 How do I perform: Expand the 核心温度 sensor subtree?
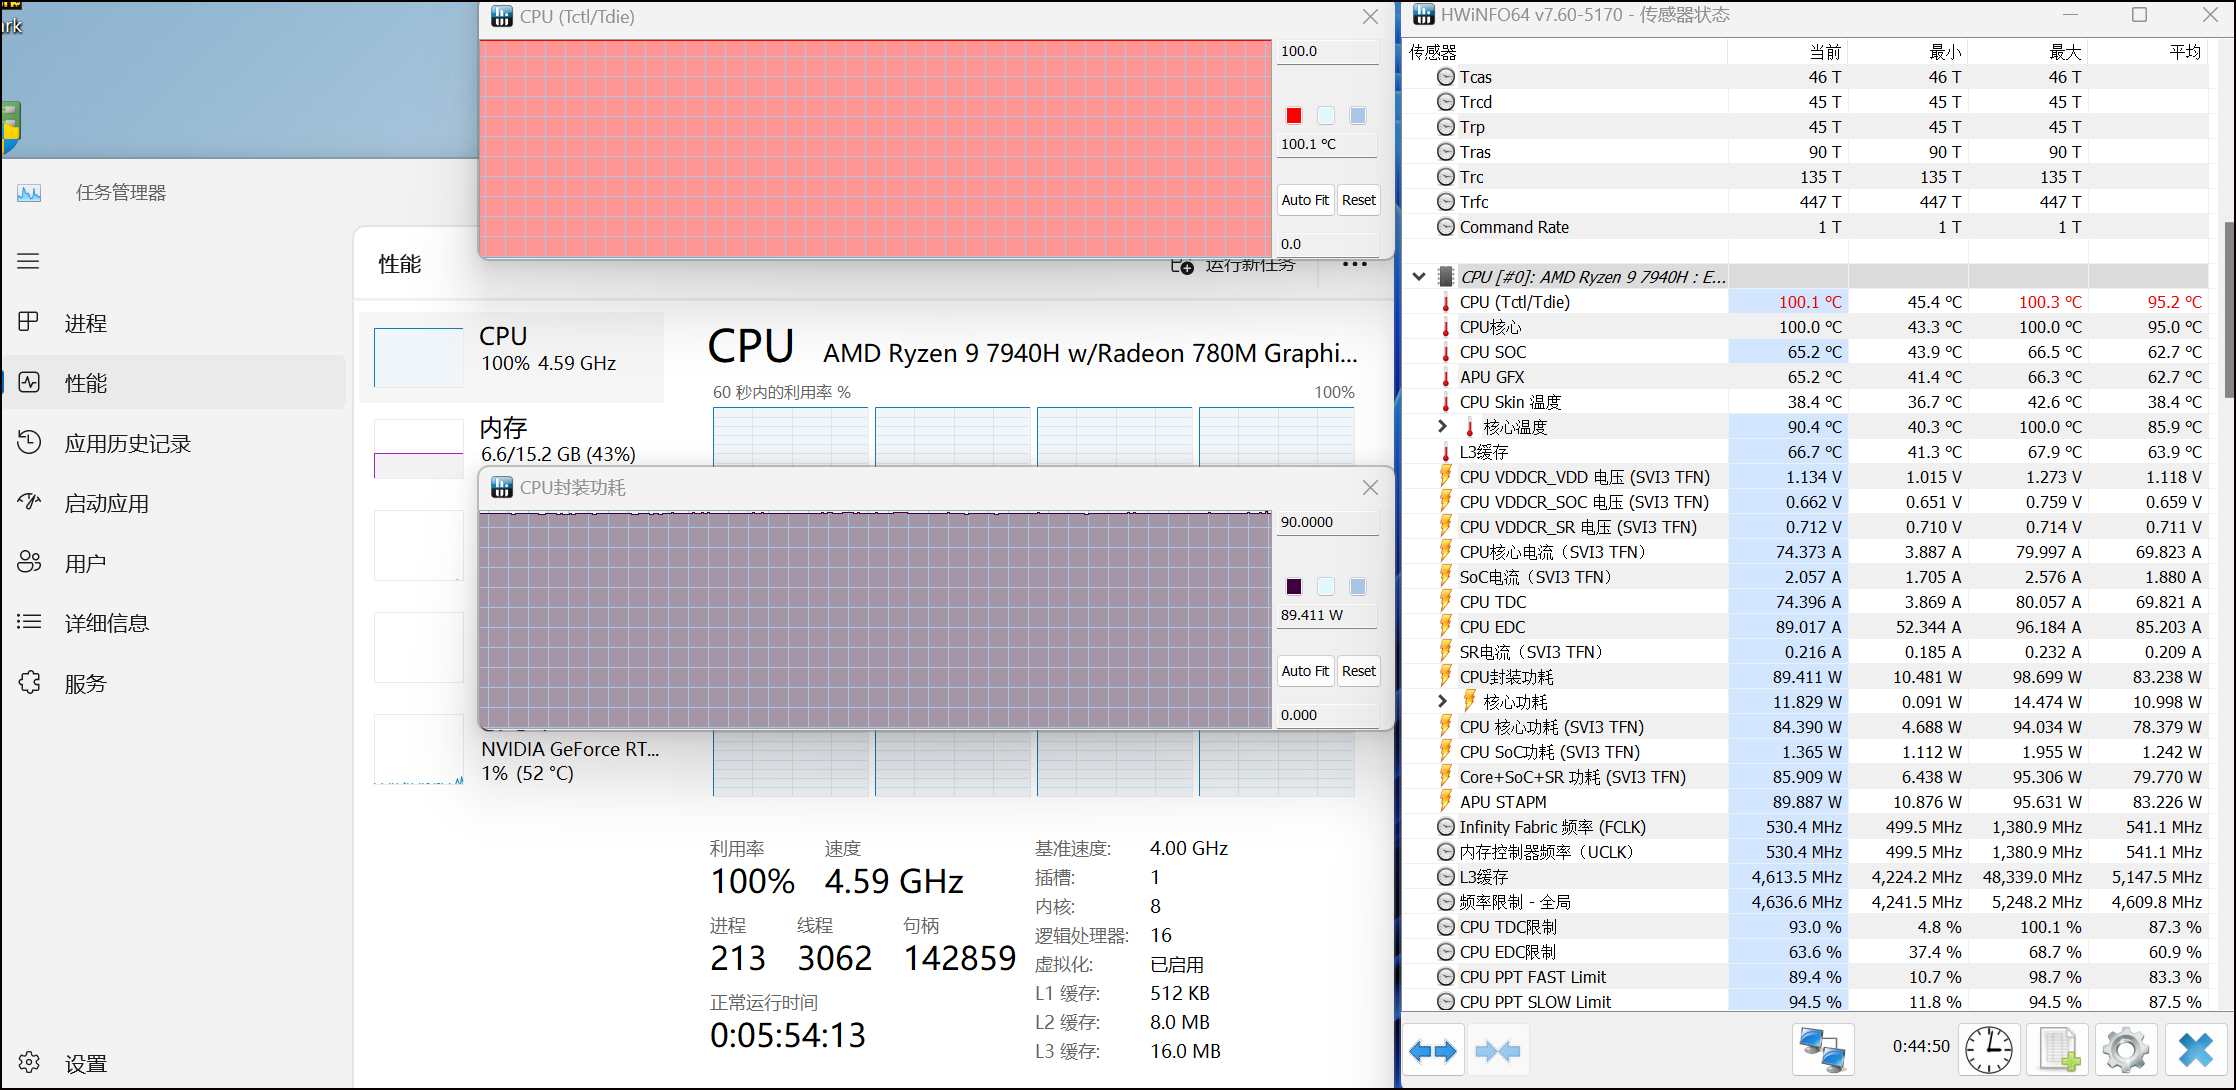[x=1442, y=427]
